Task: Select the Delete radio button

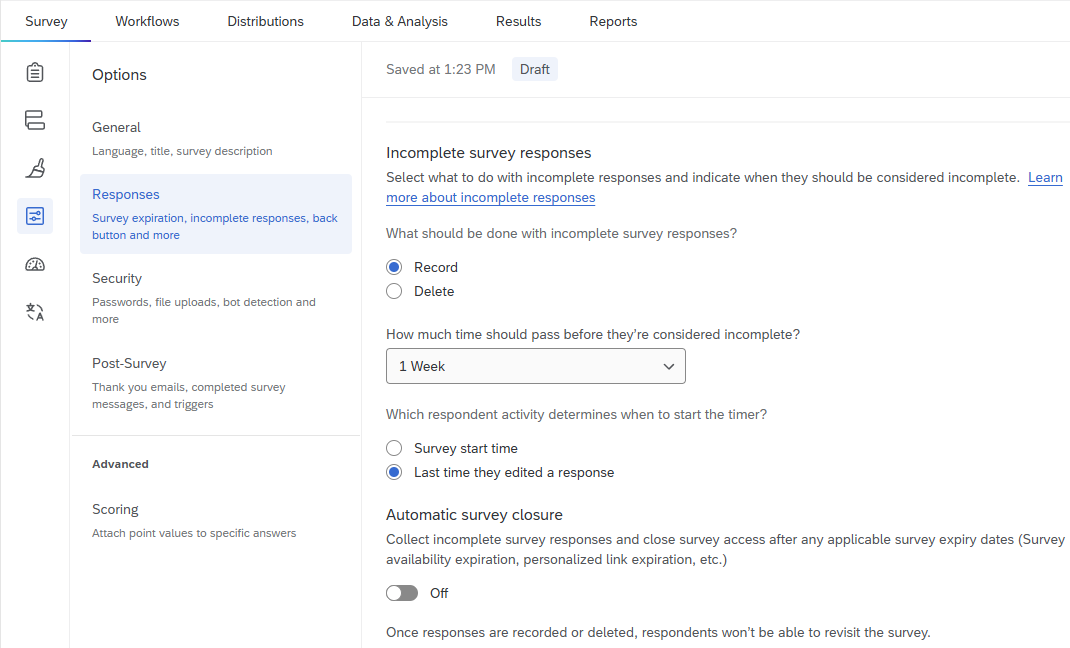Action: [x=394, y=291]
